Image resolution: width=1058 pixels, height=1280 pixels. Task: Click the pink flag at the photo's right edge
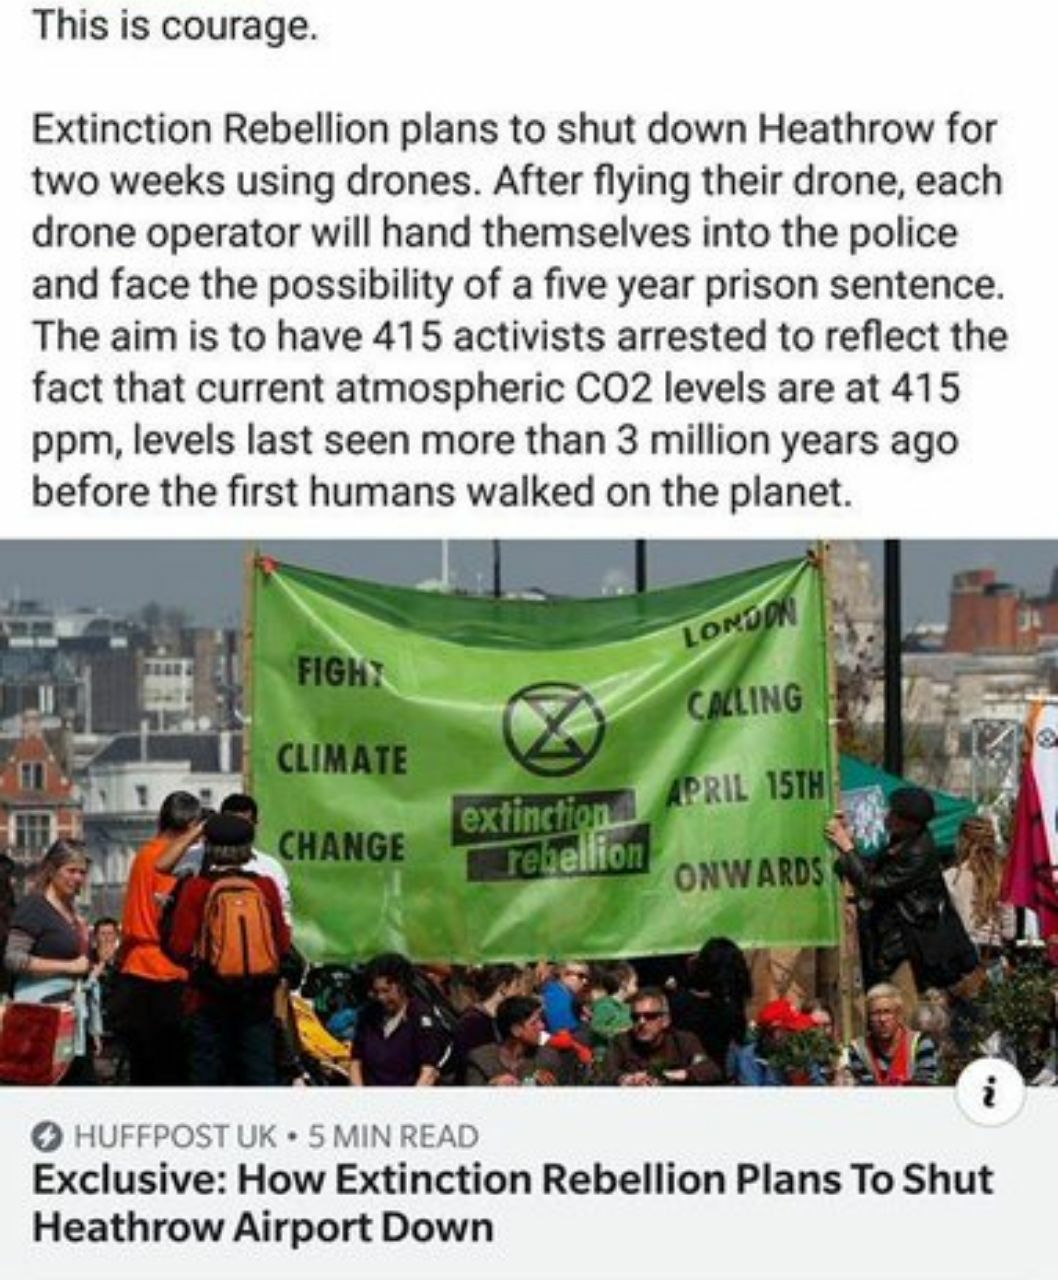click(x=1033, y=820)
